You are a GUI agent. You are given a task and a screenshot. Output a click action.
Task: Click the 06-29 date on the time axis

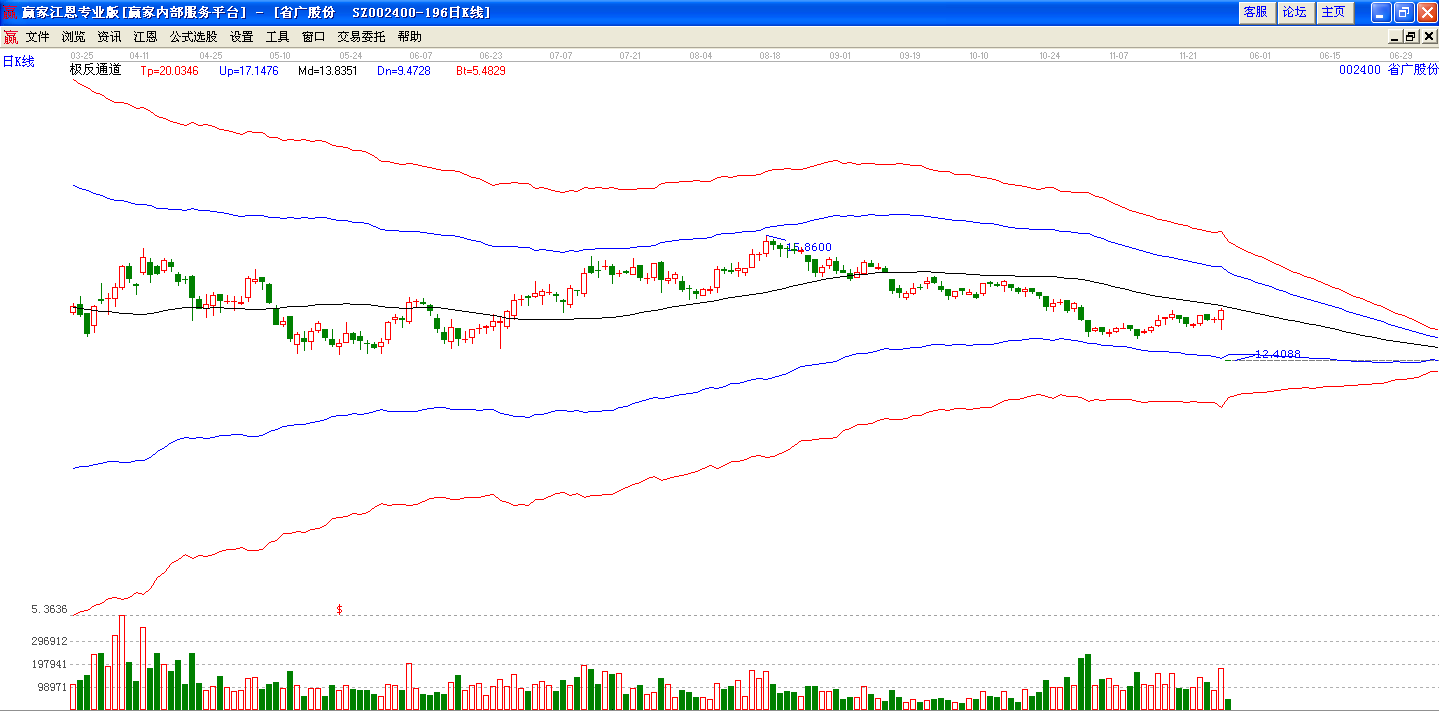coord(1401,56)
